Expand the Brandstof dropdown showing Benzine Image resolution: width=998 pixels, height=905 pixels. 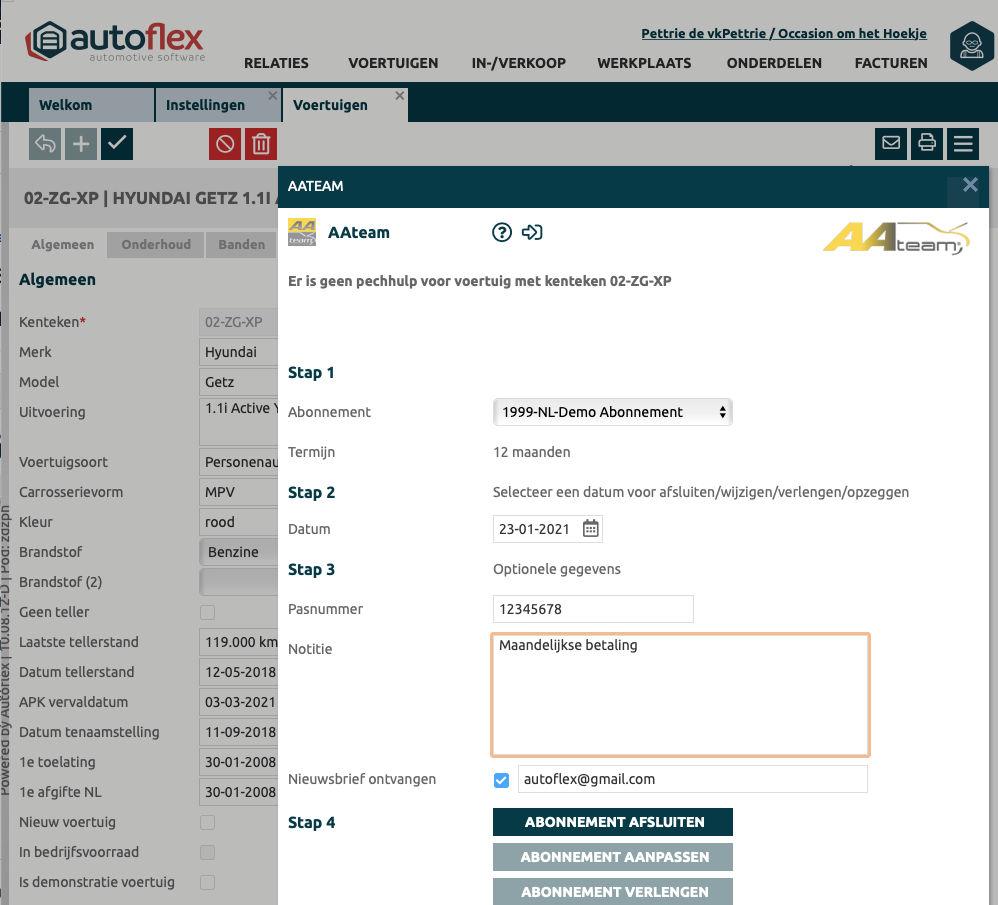click(238, 552)
